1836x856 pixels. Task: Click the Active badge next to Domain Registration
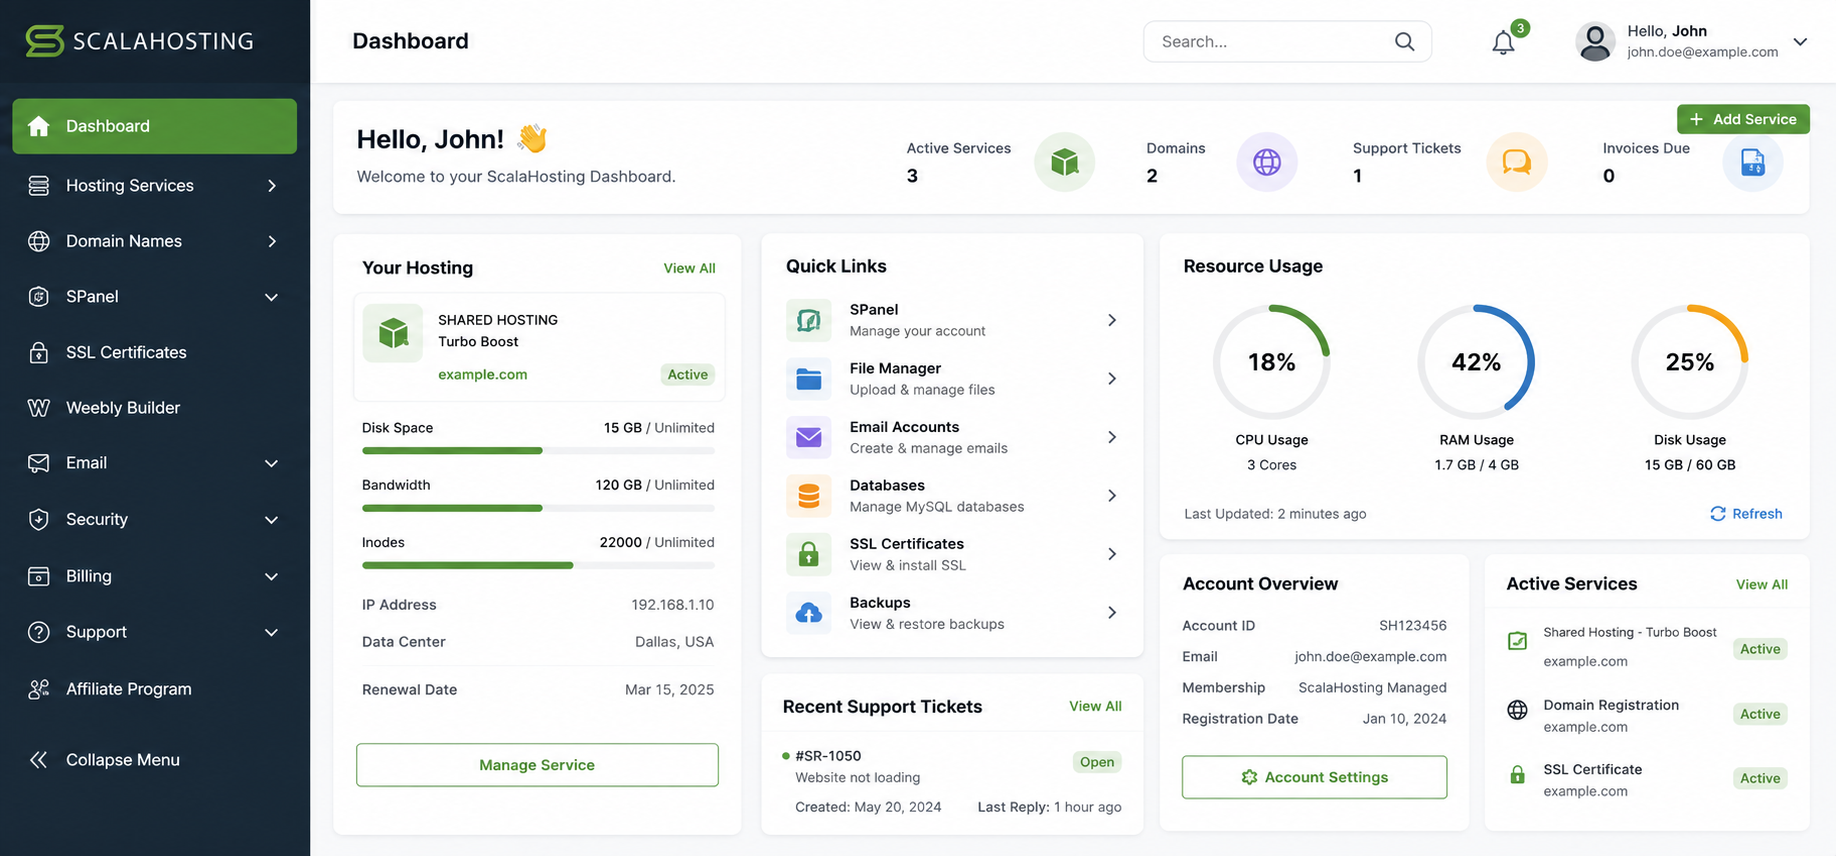pyautogui.click(x=1760, y=714)
